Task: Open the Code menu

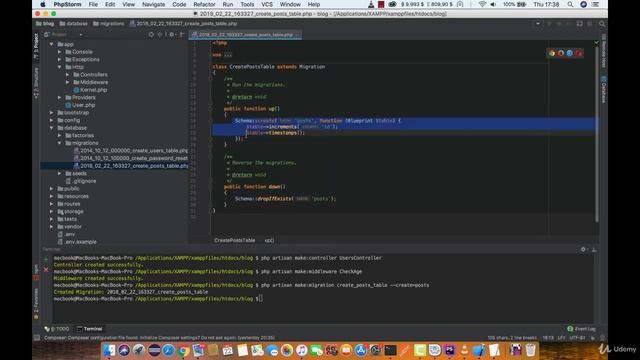Action: 179,4
